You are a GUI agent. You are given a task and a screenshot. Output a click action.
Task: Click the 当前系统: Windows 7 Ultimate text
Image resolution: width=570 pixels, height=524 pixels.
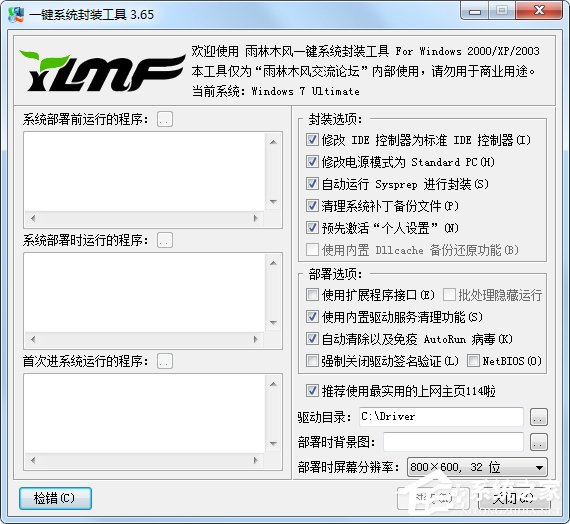[276, 91]
